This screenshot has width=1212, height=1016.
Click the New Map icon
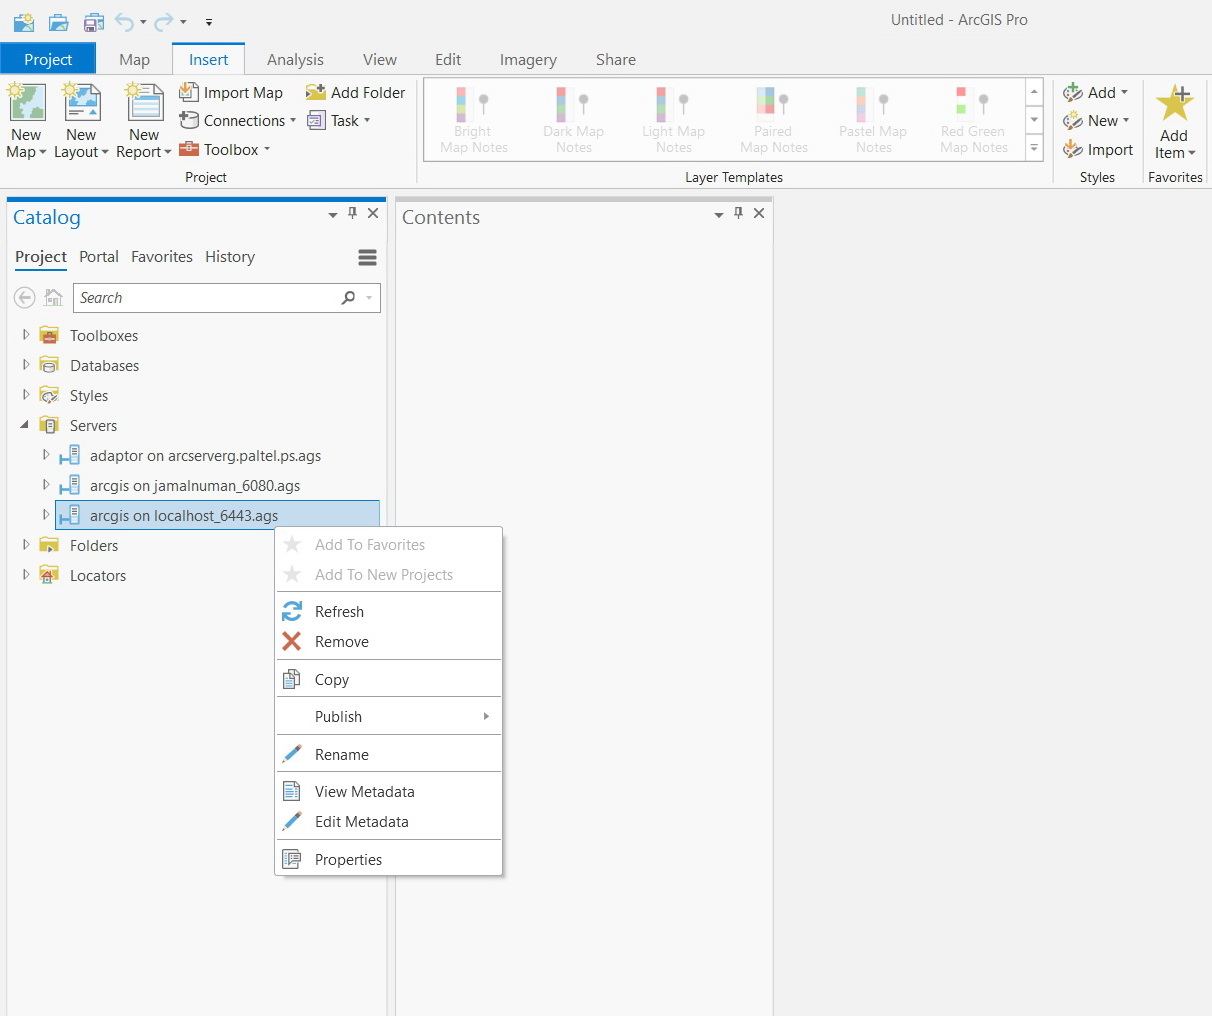[27, 103]
